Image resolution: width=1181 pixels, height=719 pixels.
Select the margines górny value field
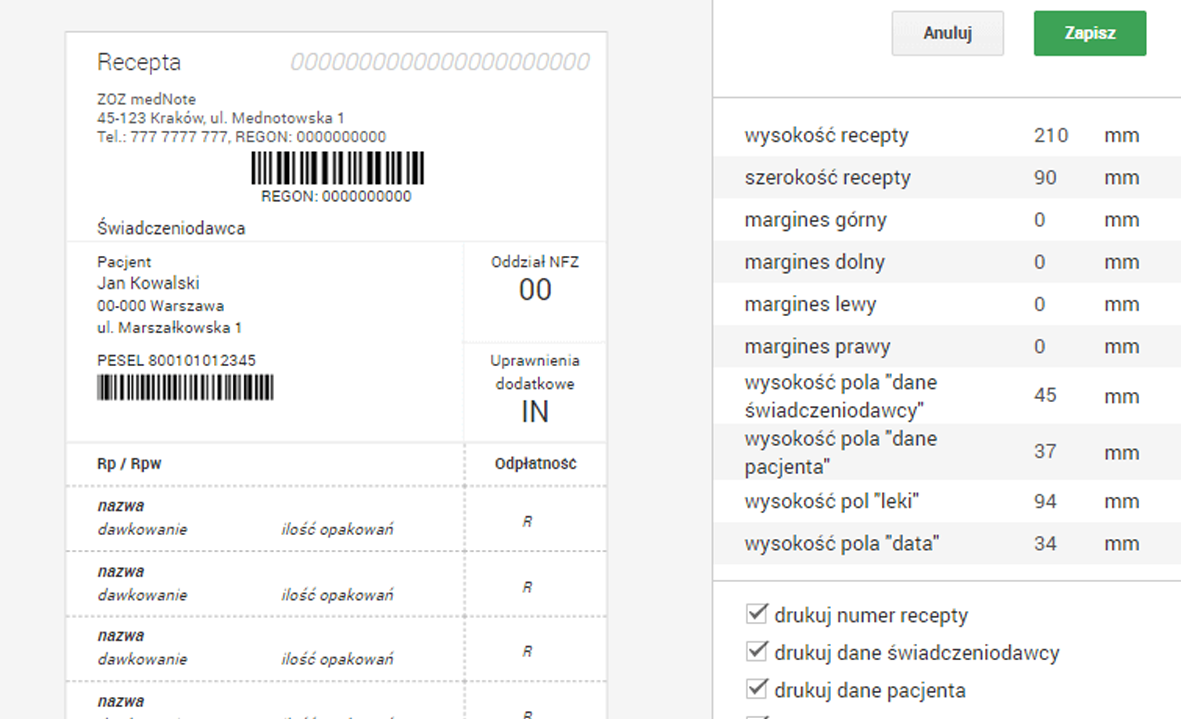pos(1039,220)
